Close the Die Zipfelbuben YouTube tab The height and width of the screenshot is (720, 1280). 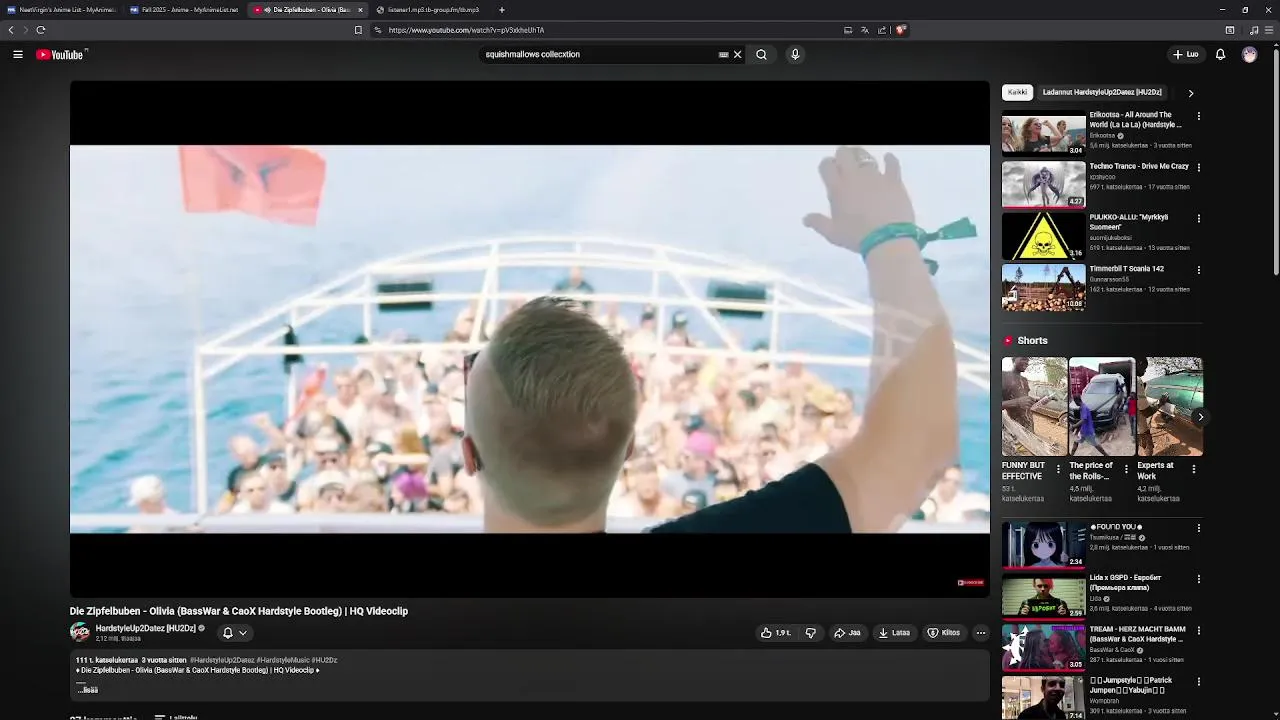(x=360, y=10)
